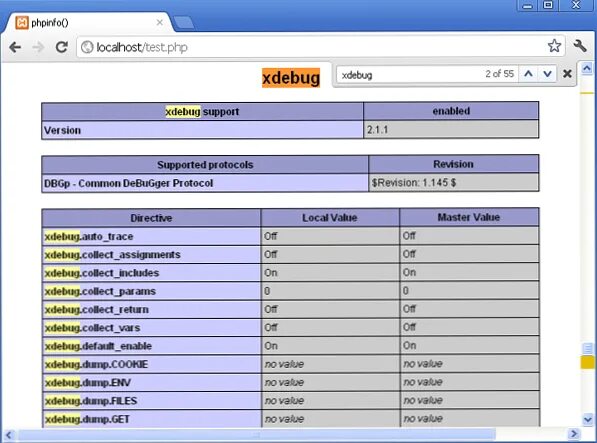Click the vertical scrollbar down arrow
The width and height of the screenshot is (597, 443).
pos(587,419)
